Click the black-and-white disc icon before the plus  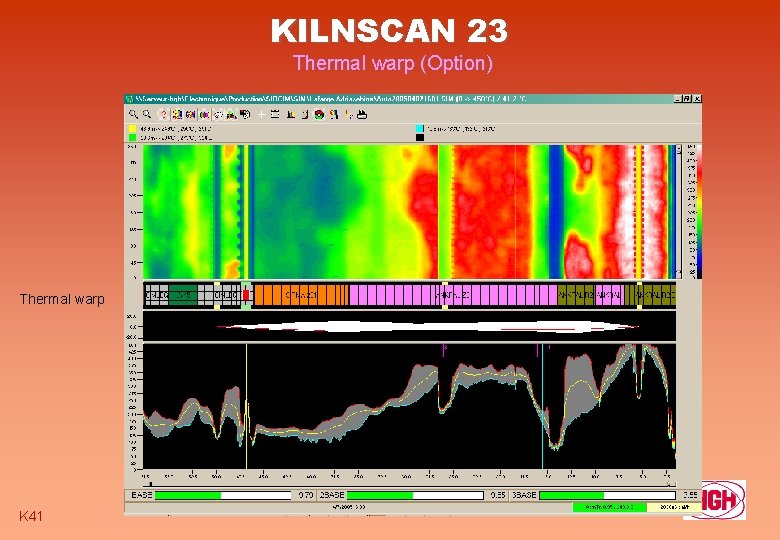point(245,114)
